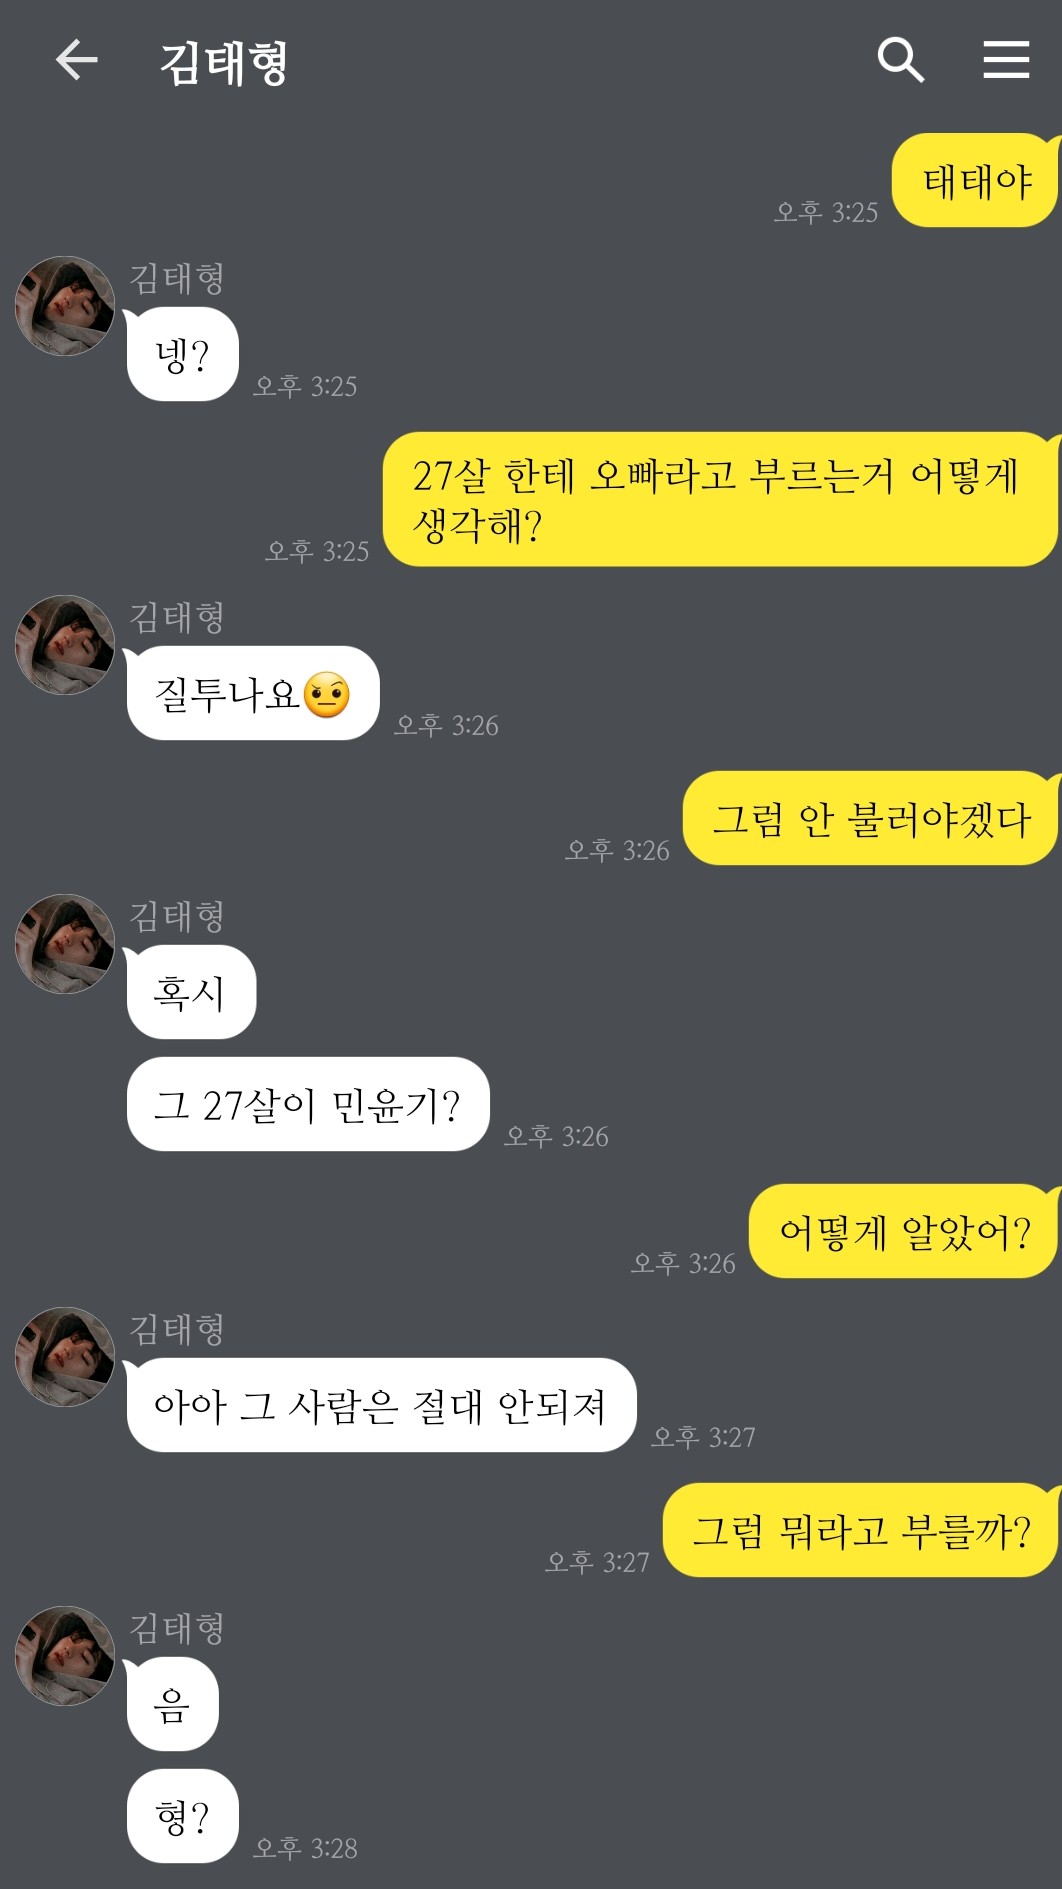
Task: Tap the 형? message bubble
Action: pos(182,1816)
